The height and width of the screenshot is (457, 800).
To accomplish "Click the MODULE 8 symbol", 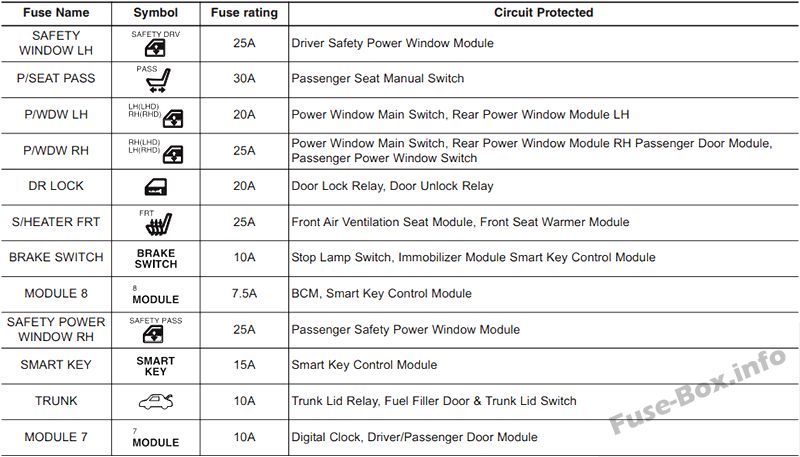I will (x=156, y=295).
